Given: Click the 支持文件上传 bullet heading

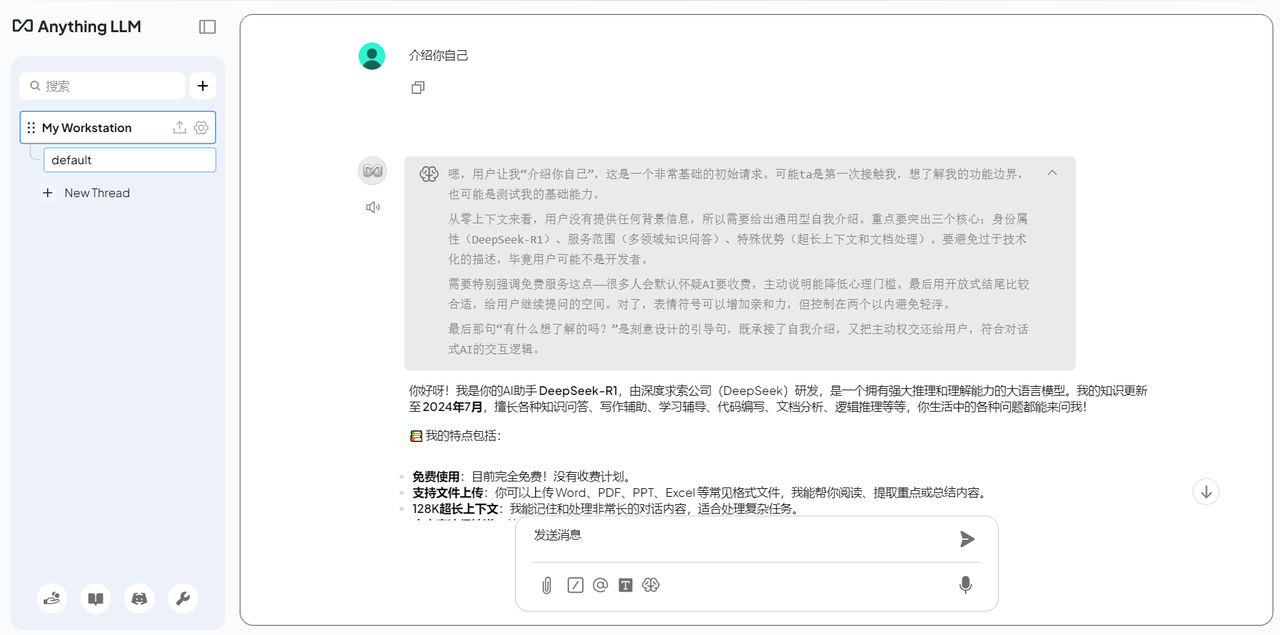Looking at the screenshot, I should [448, 493].
